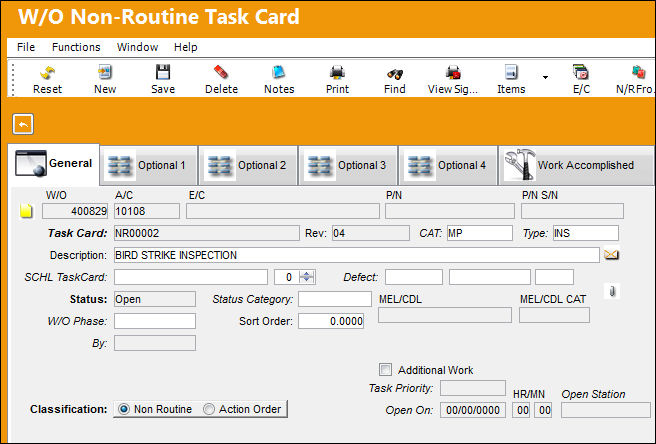Print the task card
This screenshot has height=444, width=656.
point(337,79)
